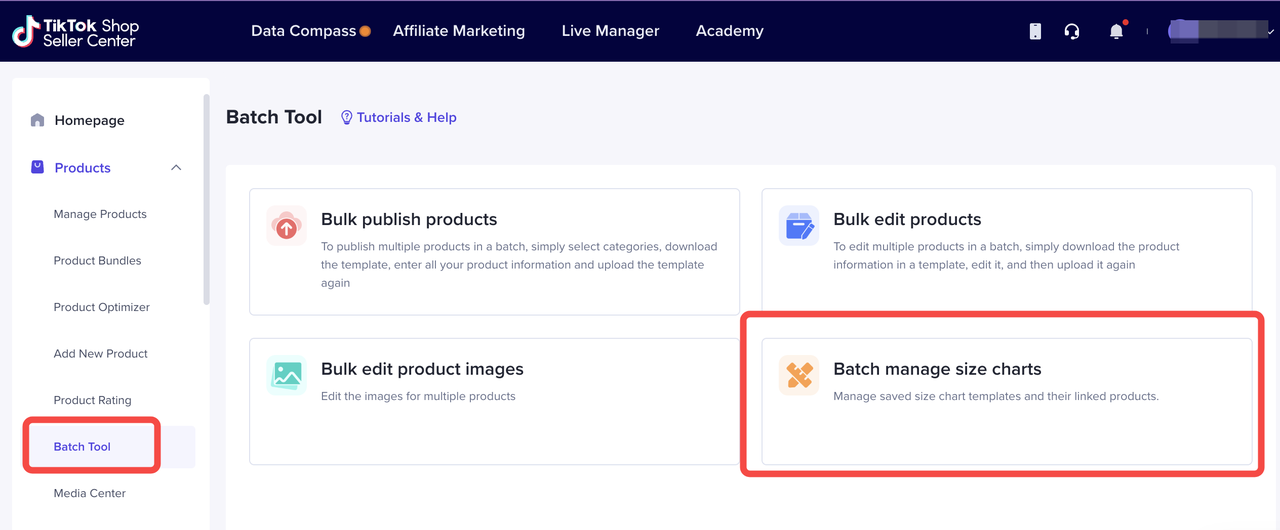Image resolution: width=1280 pixels, height=530 pixels.
Task: Click the Bulk edit products icon
Action: pyautogui.click(x=798, y=226)
